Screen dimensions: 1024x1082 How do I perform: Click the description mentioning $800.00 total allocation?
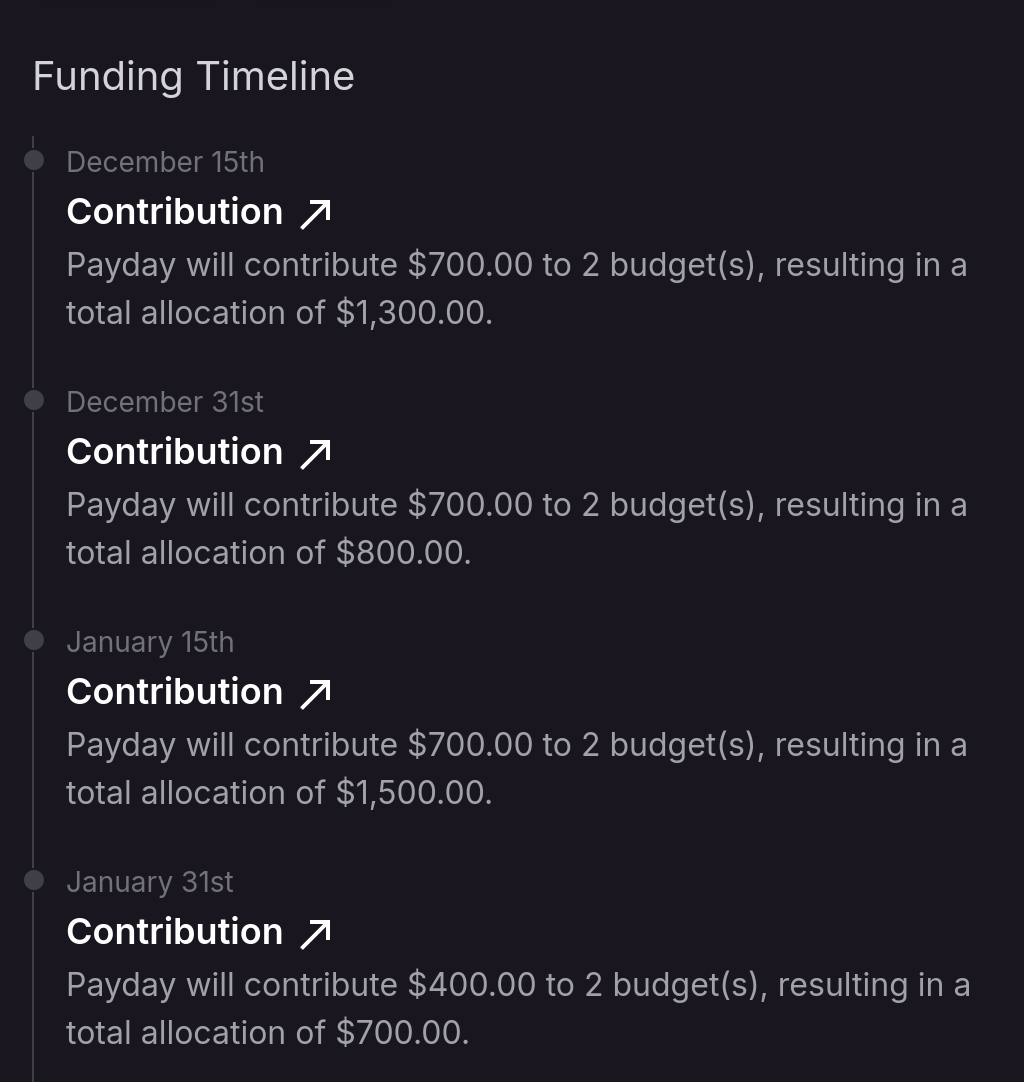(516, 529)
